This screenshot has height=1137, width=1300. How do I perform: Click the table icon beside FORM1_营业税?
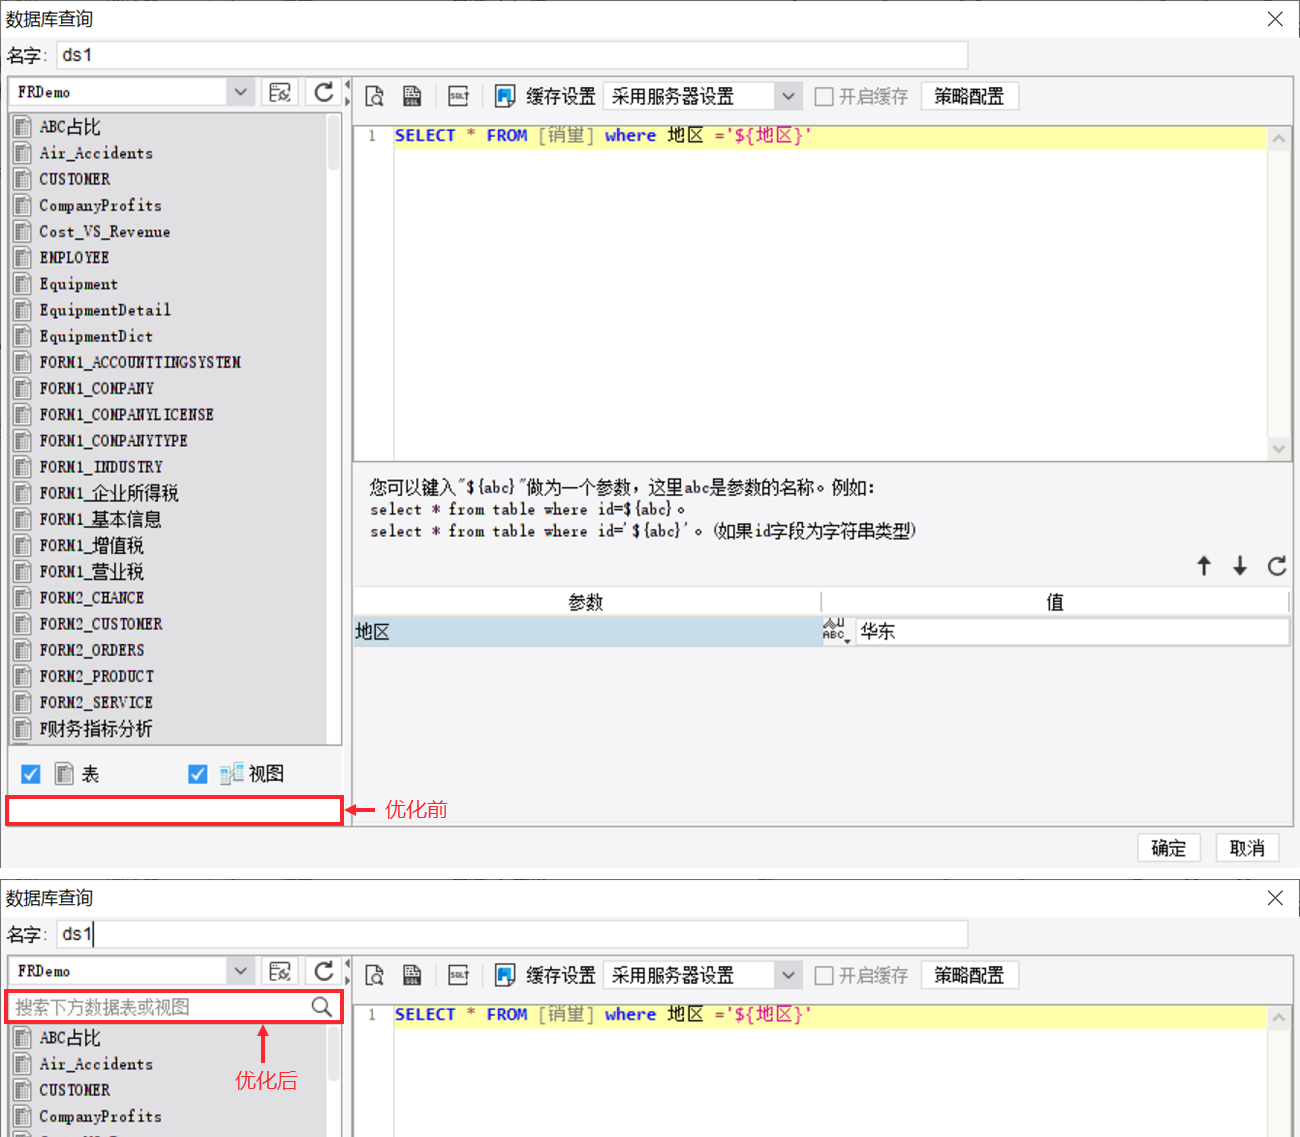point(23,572)
